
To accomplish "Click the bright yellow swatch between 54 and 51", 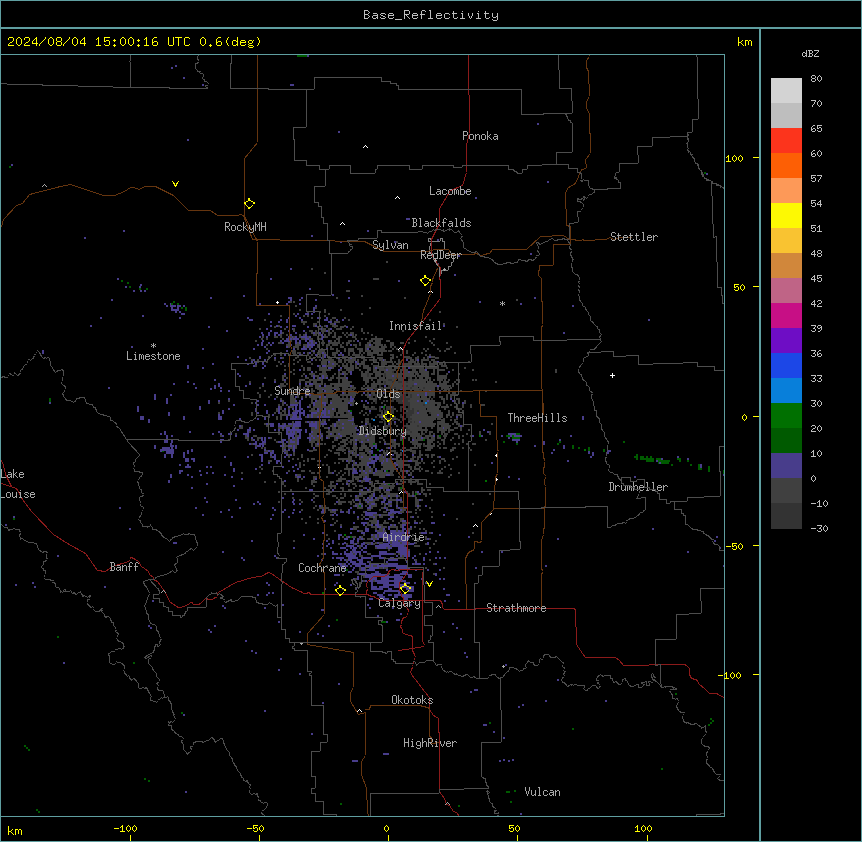I will (786, 215).
